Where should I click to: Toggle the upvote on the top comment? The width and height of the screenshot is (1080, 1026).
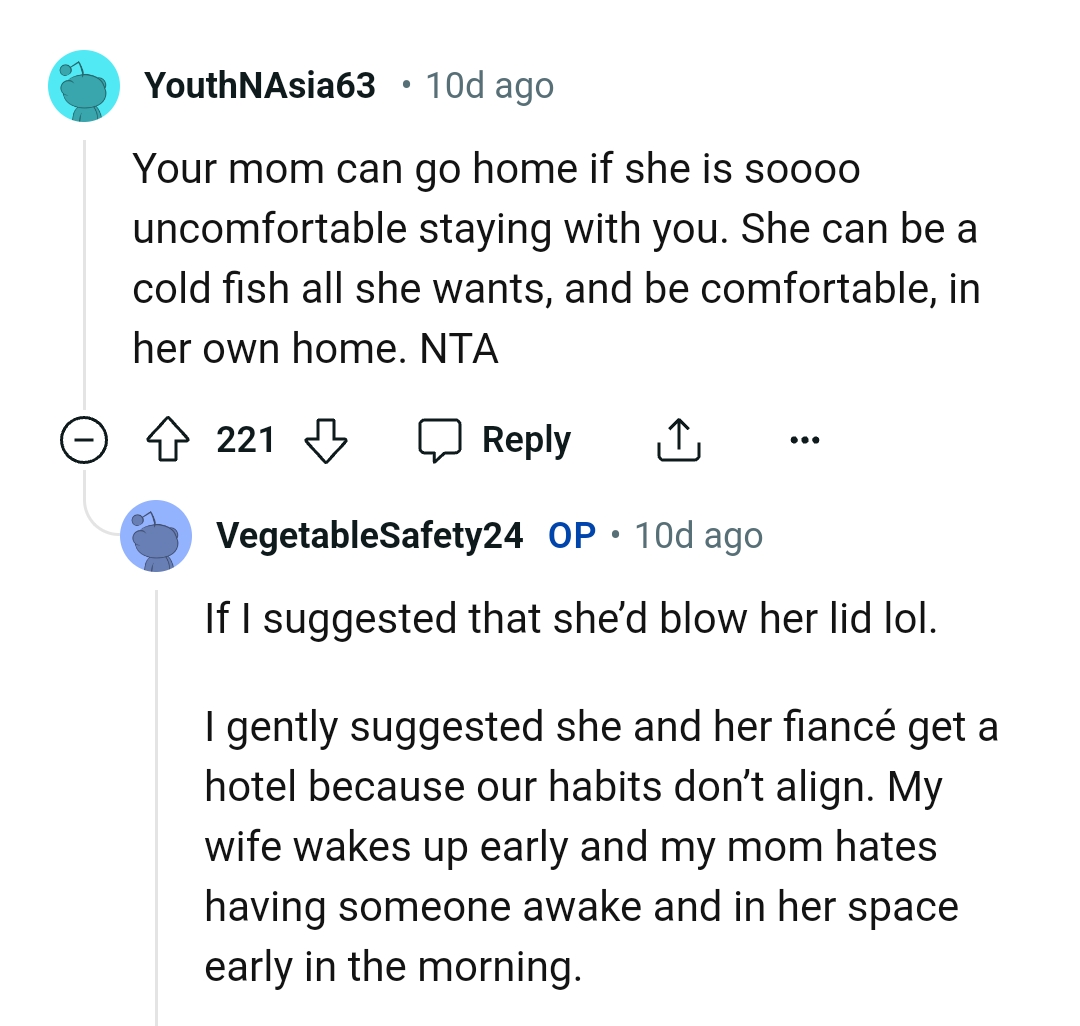pos(172,439)
